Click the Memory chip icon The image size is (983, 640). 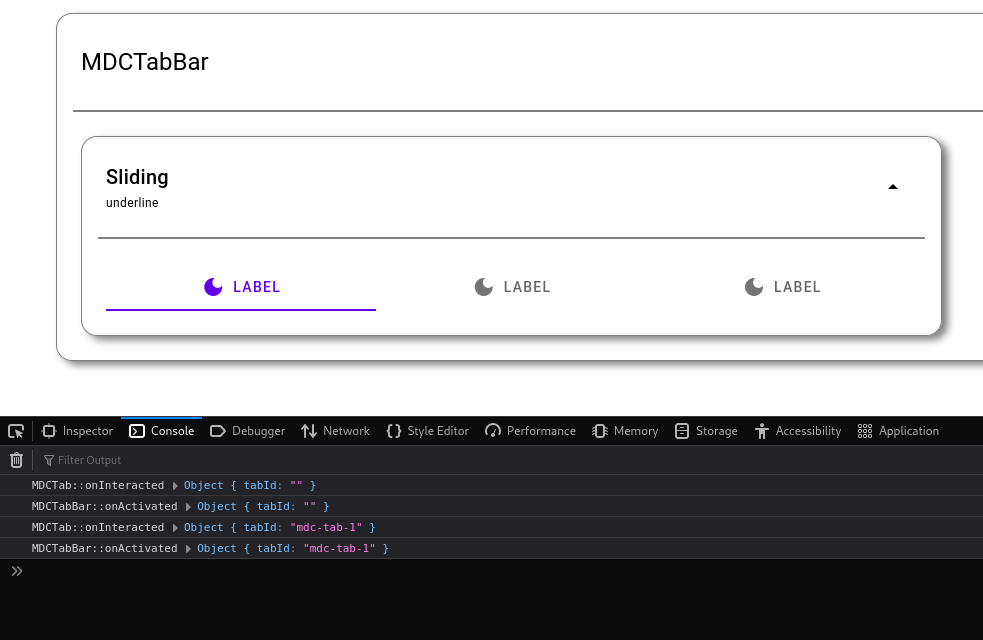tap(598, 430)
